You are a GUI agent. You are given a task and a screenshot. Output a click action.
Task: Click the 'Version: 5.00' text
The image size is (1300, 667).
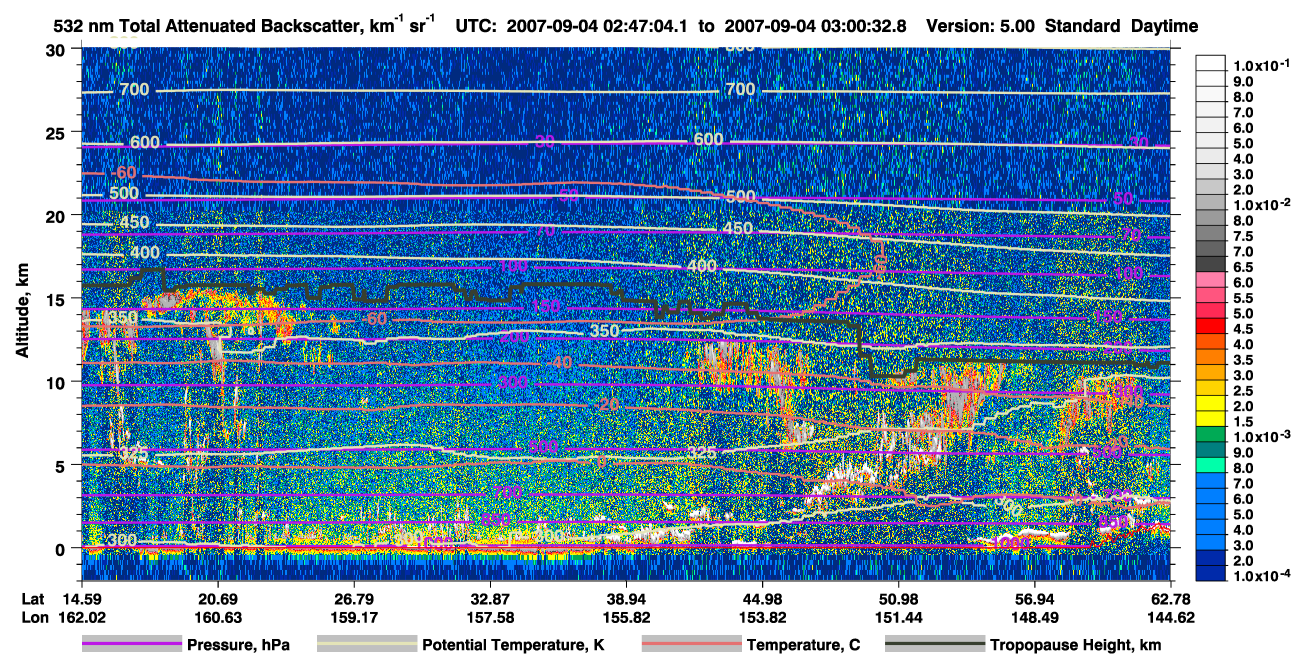pos(980,27)
